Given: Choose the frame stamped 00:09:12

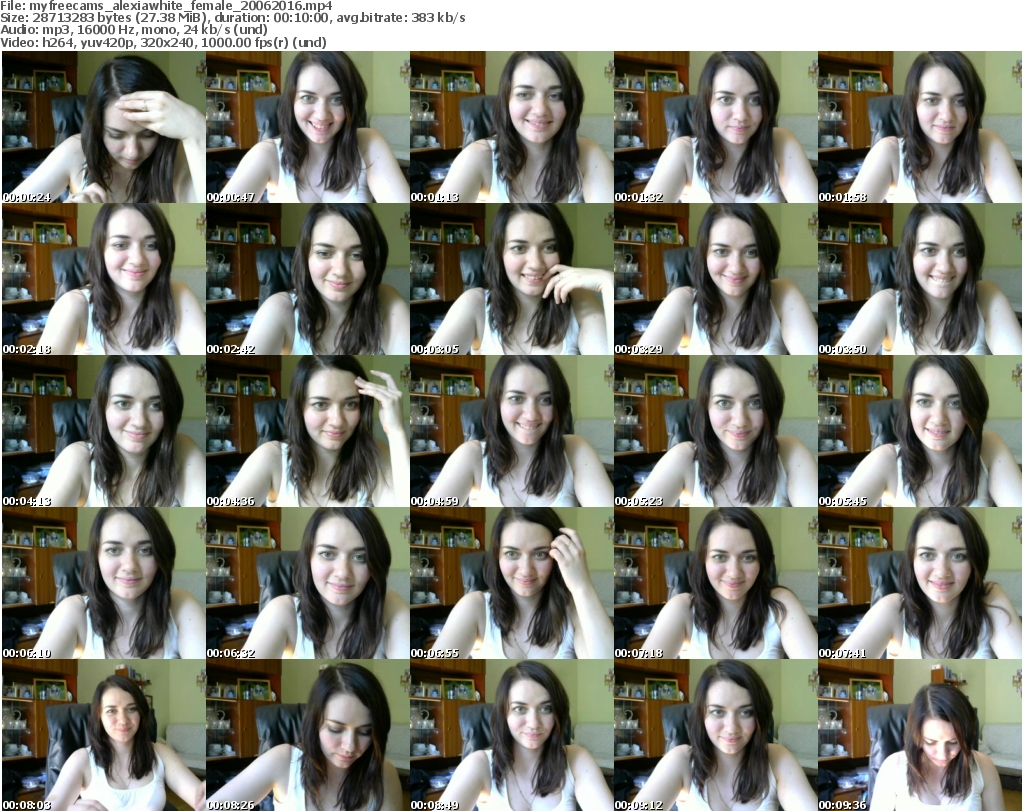Looking at the screenshot, I should tap(716, 735).
